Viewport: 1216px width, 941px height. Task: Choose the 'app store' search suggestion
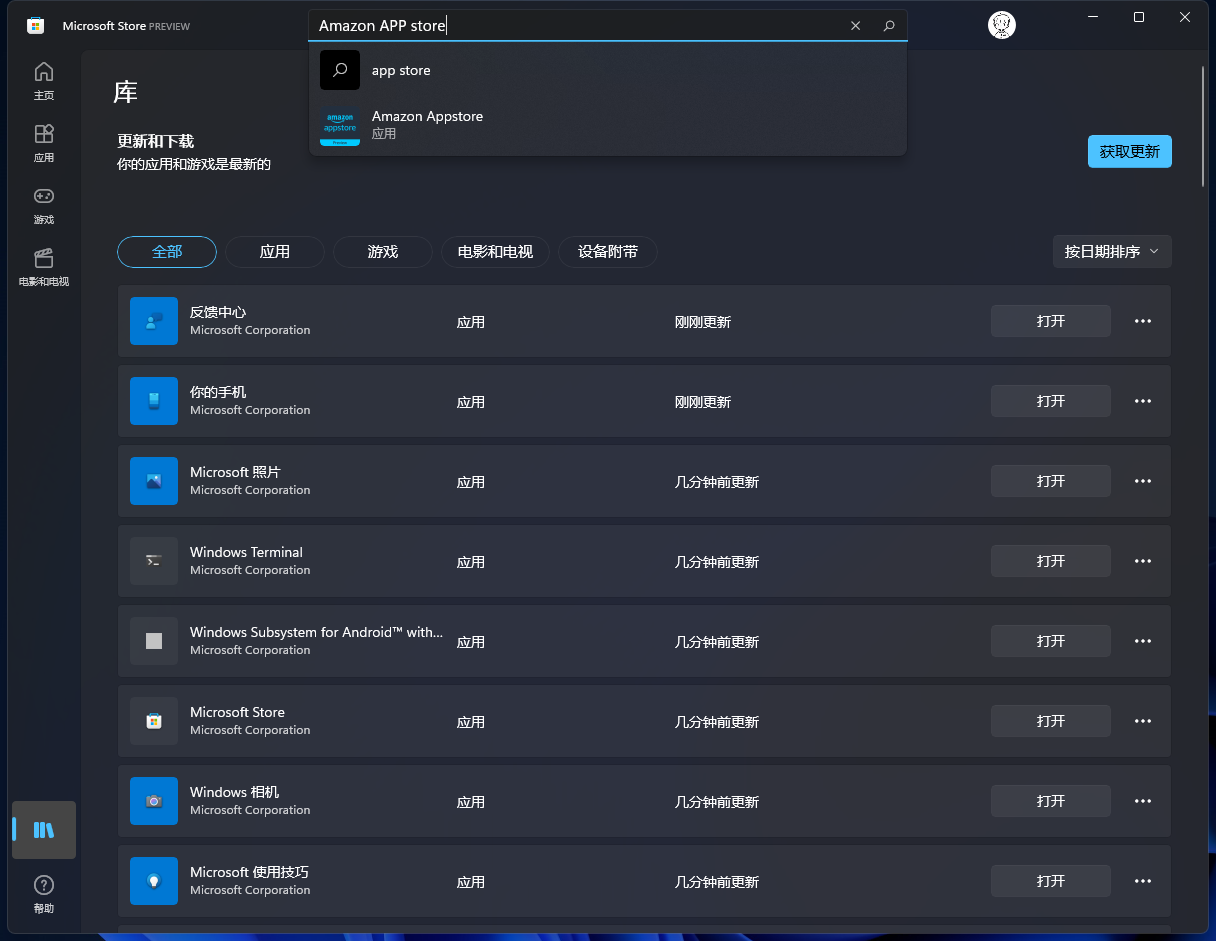pos(608,70)
